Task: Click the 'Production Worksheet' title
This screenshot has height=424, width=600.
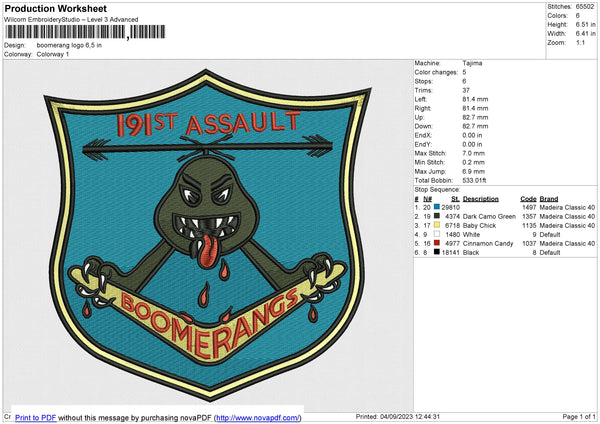Action: [x=56, y=8]
